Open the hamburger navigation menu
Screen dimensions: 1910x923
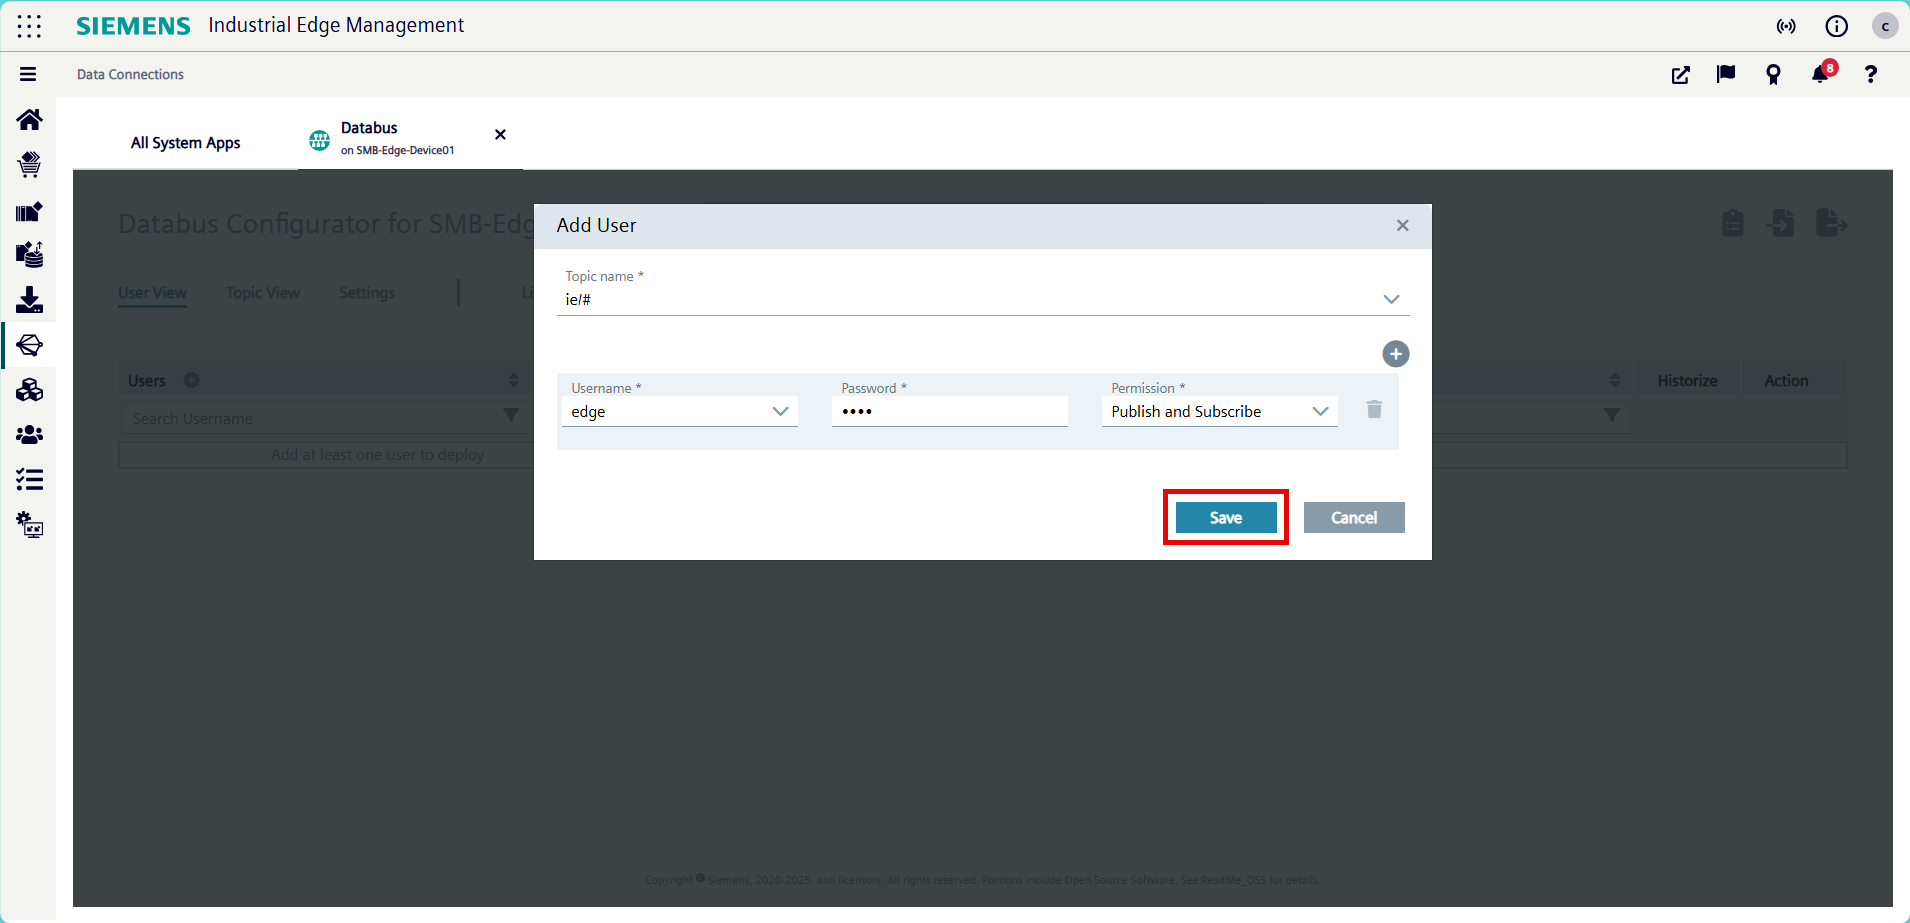tap(28, 74)
